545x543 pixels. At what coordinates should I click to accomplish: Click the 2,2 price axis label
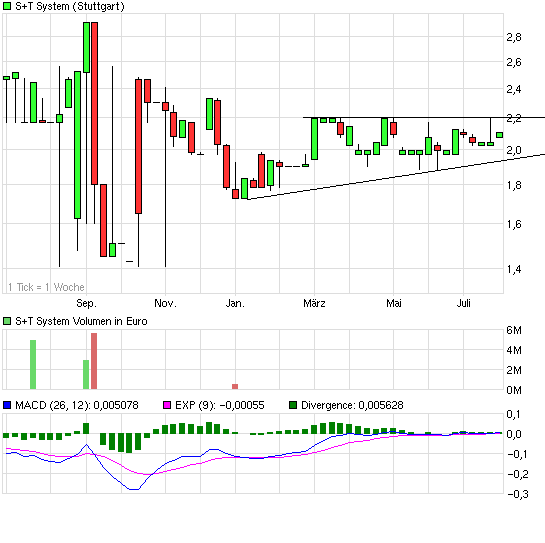514,118
